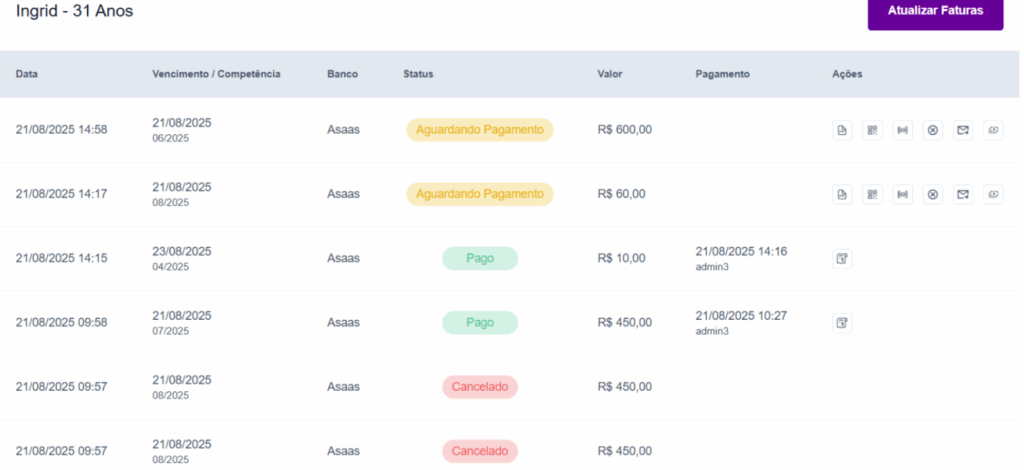The image size is (1024, 470).
Task: Open receipt for R$ 10,00 paid invoice
Action: click(x=843, y=259)
